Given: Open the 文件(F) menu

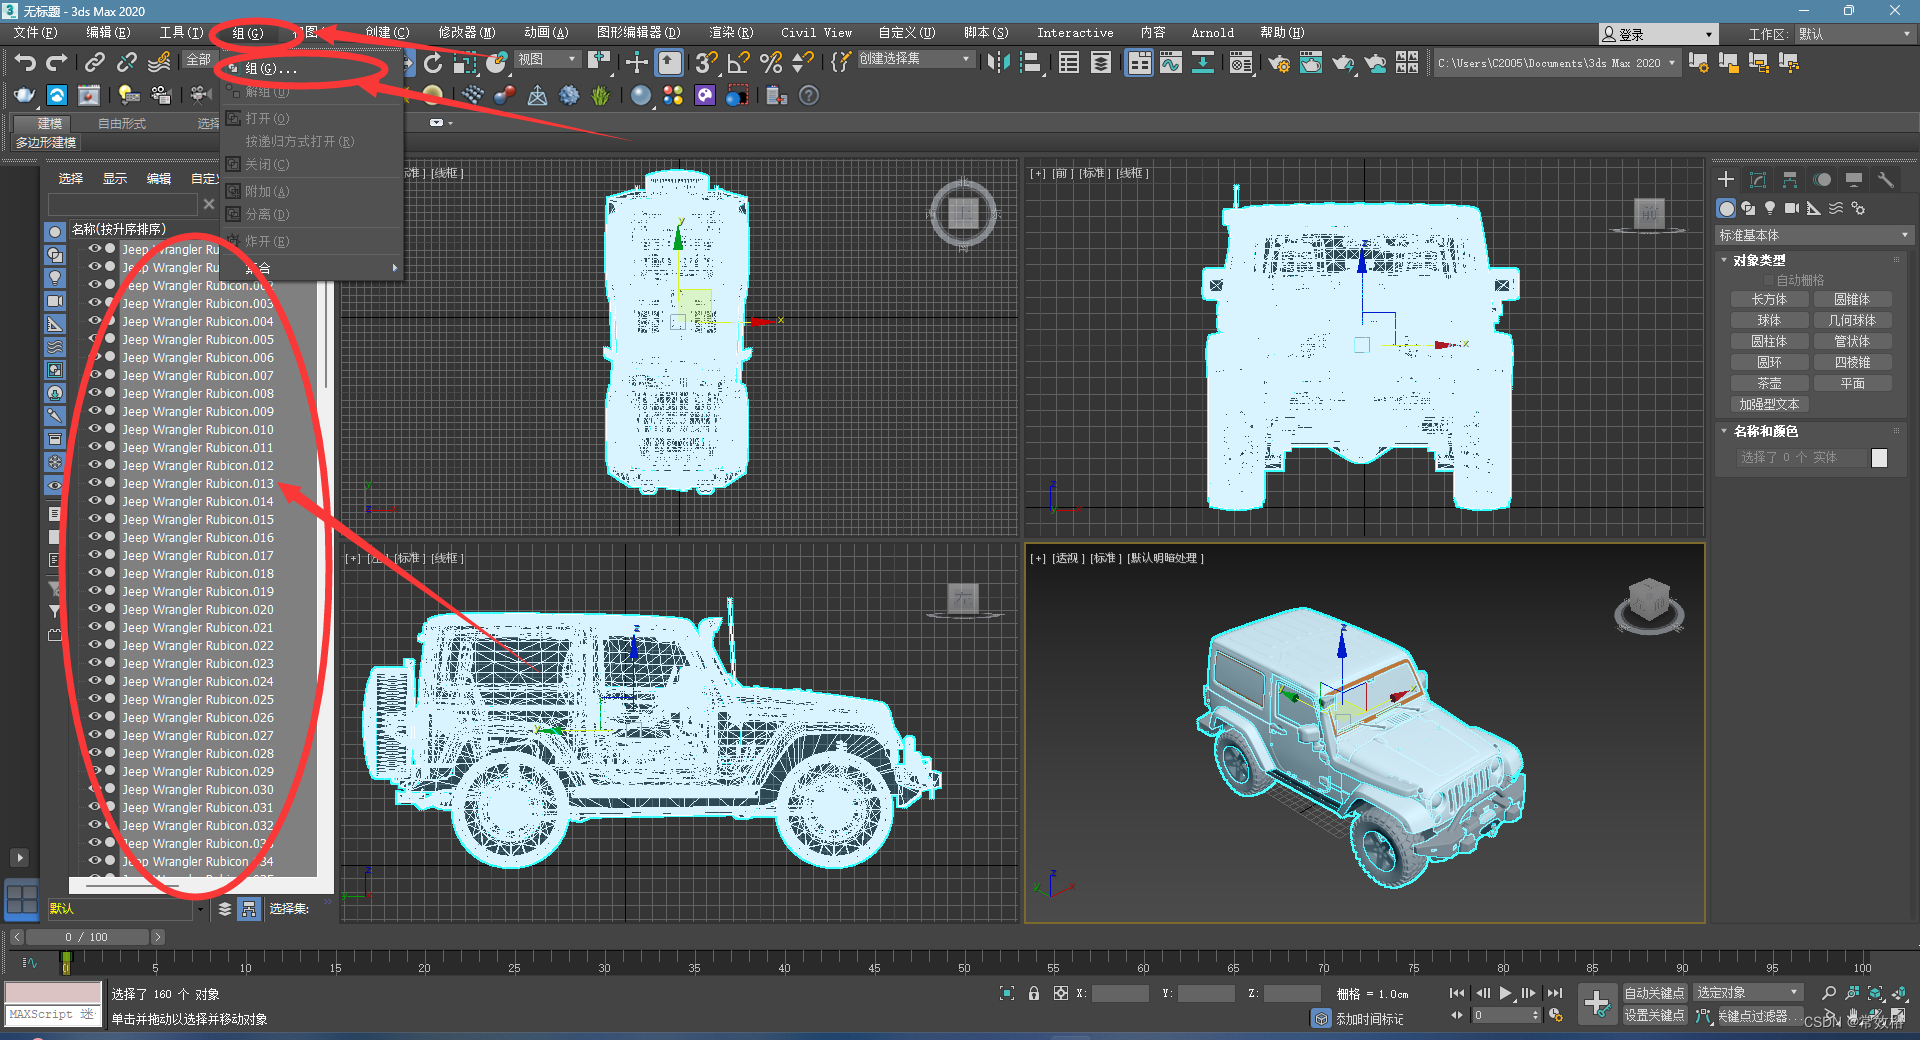Looking at the screenshot, I should click(35, 33).
